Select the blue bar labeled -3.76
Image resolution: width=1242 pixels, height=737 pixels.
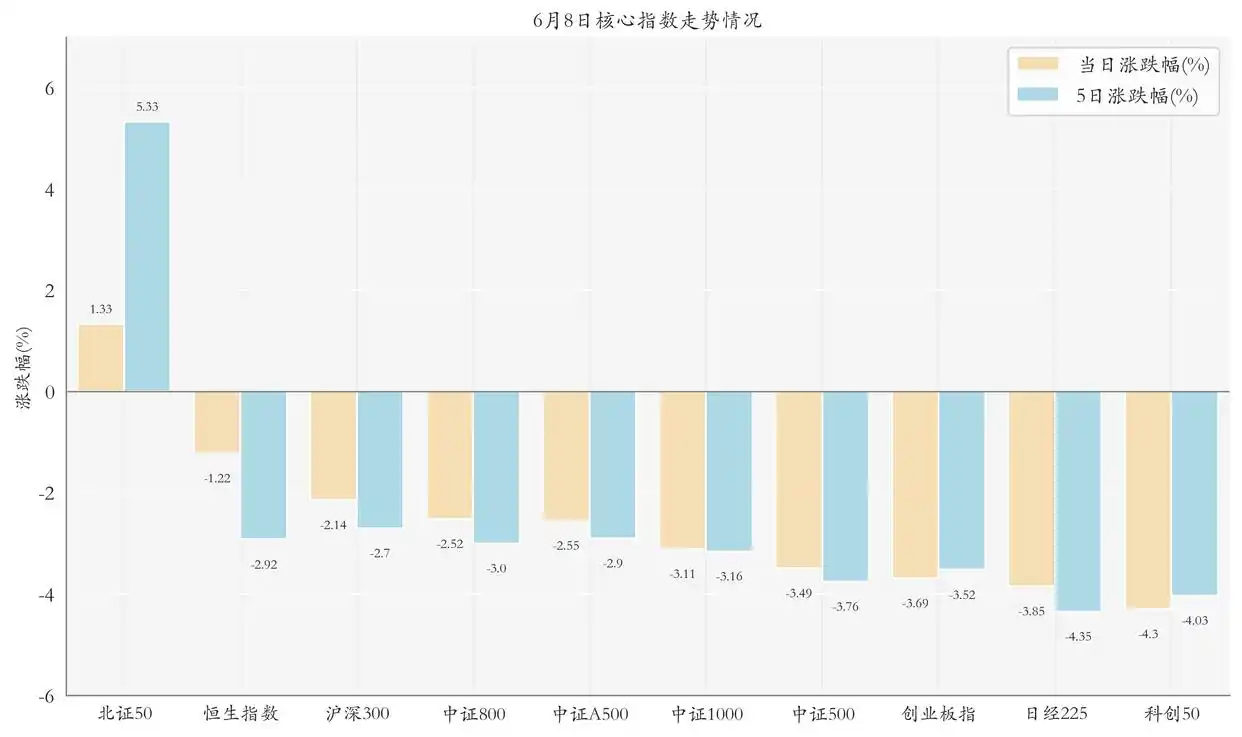(845, 486)
